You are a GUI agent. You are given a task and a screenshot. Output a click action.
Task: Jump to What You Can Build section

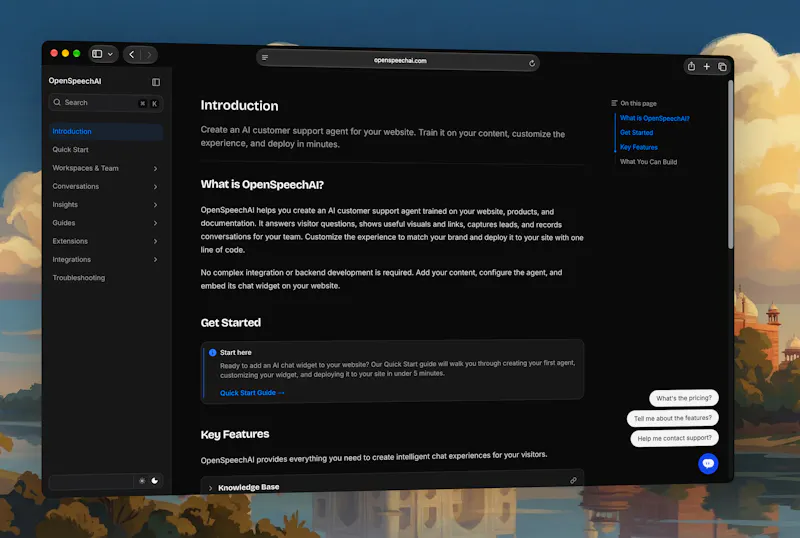(x=648, y=162)
